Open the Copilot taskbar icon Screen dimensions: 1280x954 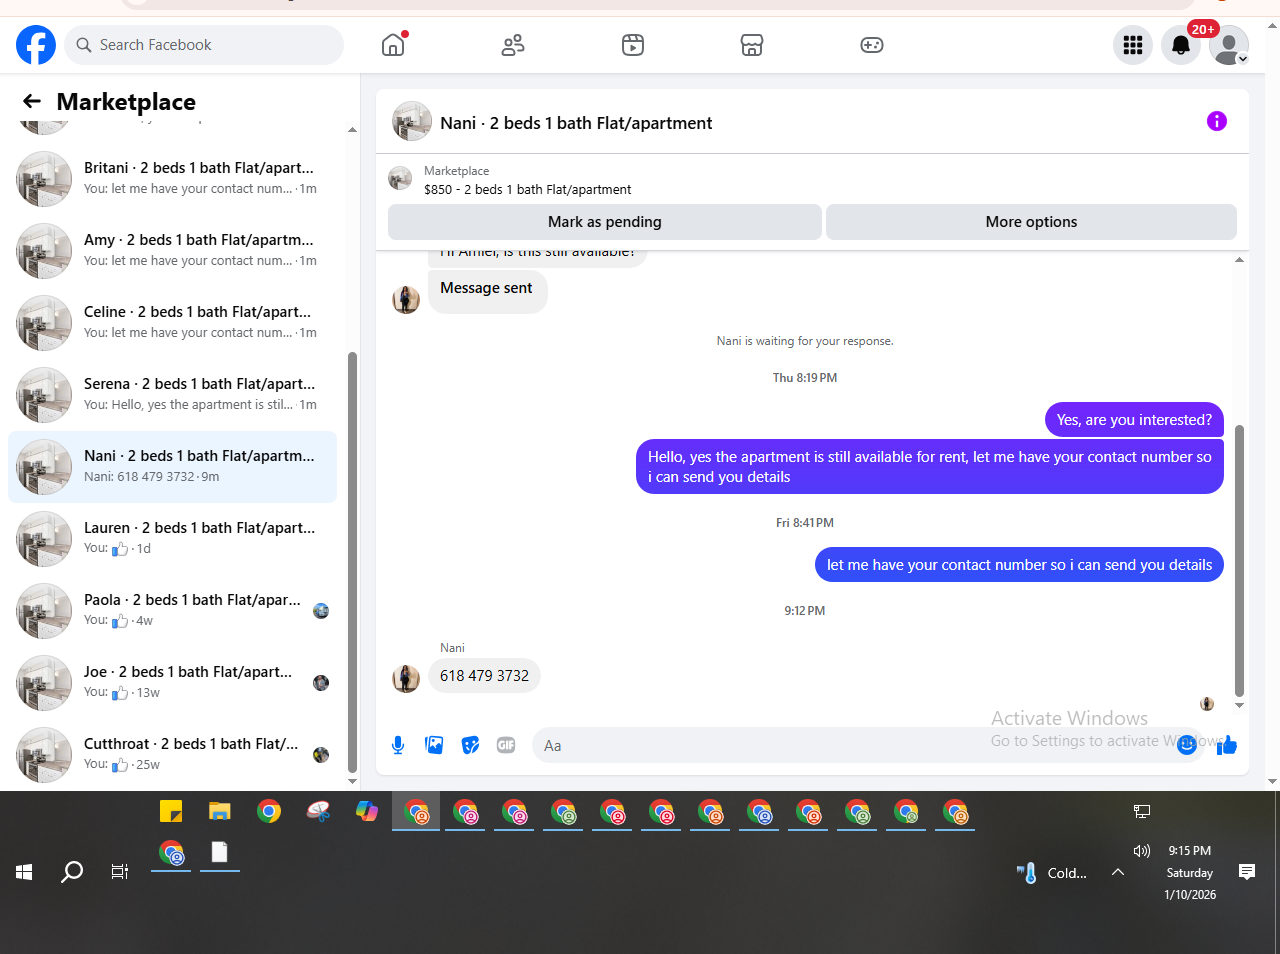367,811
